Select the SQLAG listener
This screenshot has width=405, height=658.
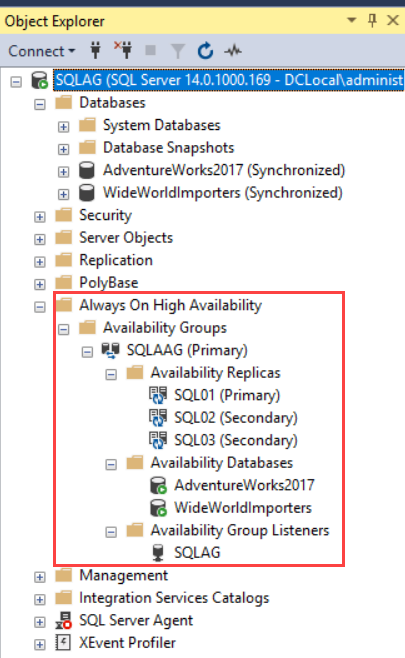pyautogui.click(x=197, y=553)
